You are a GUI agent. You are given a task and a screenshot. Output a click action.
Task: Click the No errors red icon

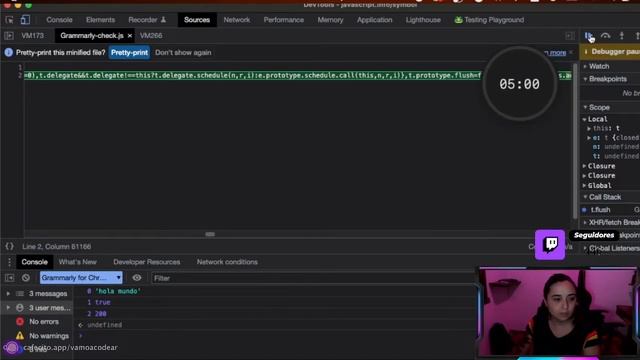20,322
